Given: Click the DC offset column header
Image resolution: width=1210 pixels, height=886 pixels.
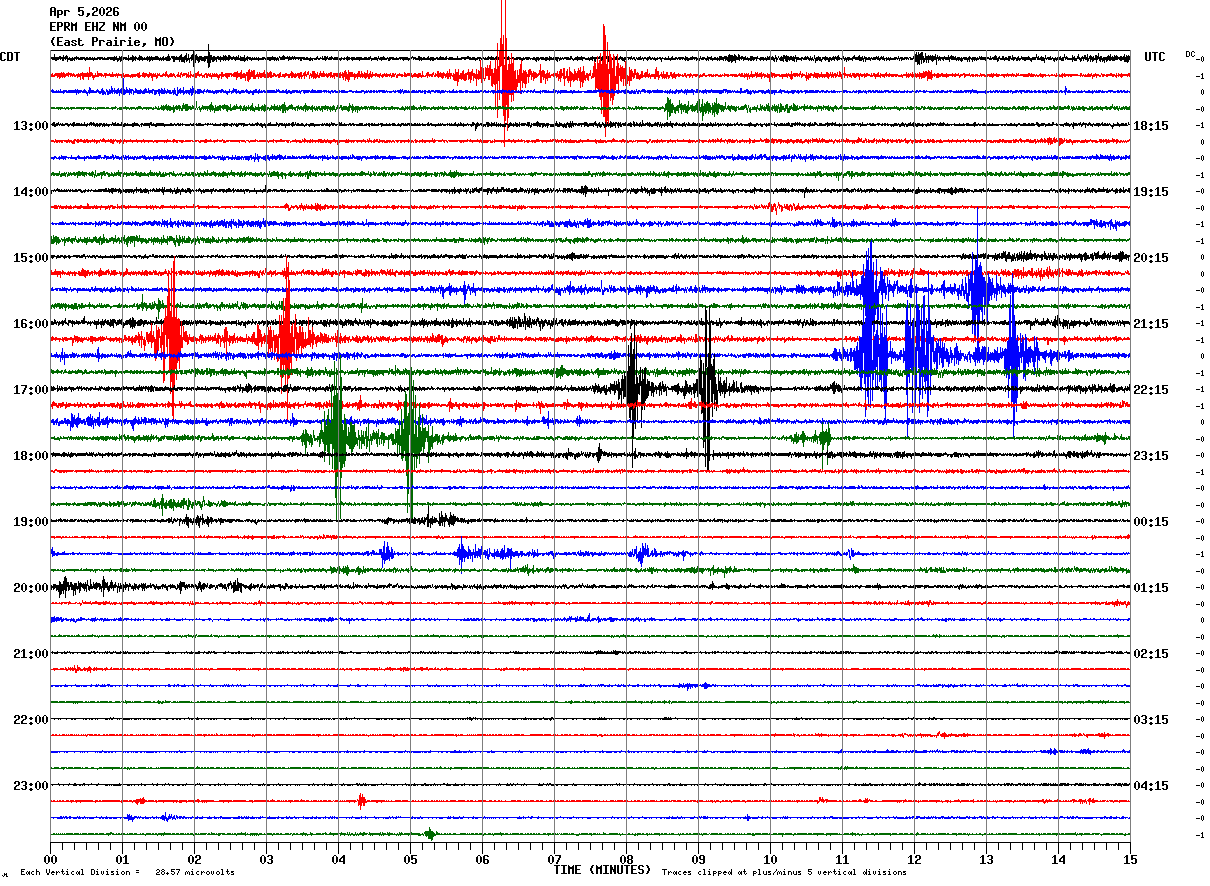Looking at the screenshot, I should point(1190,54).
